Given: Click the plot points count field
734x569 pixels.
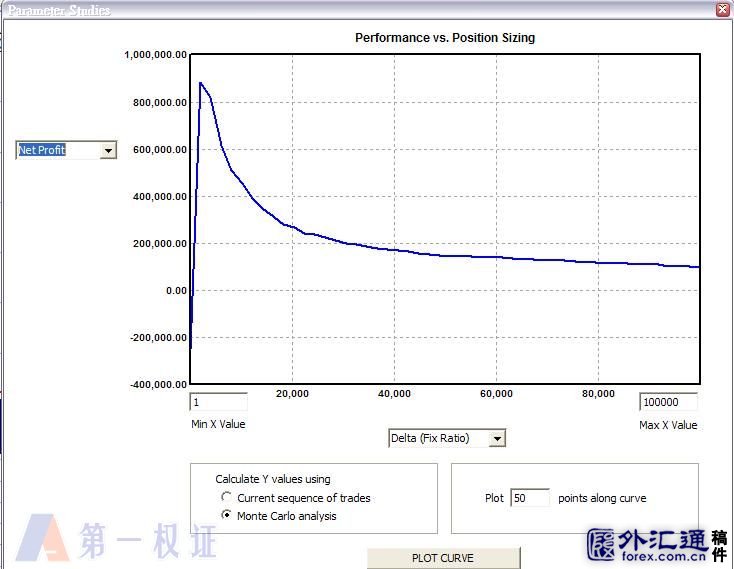Looking at the screenshot, I should (529, 498).
